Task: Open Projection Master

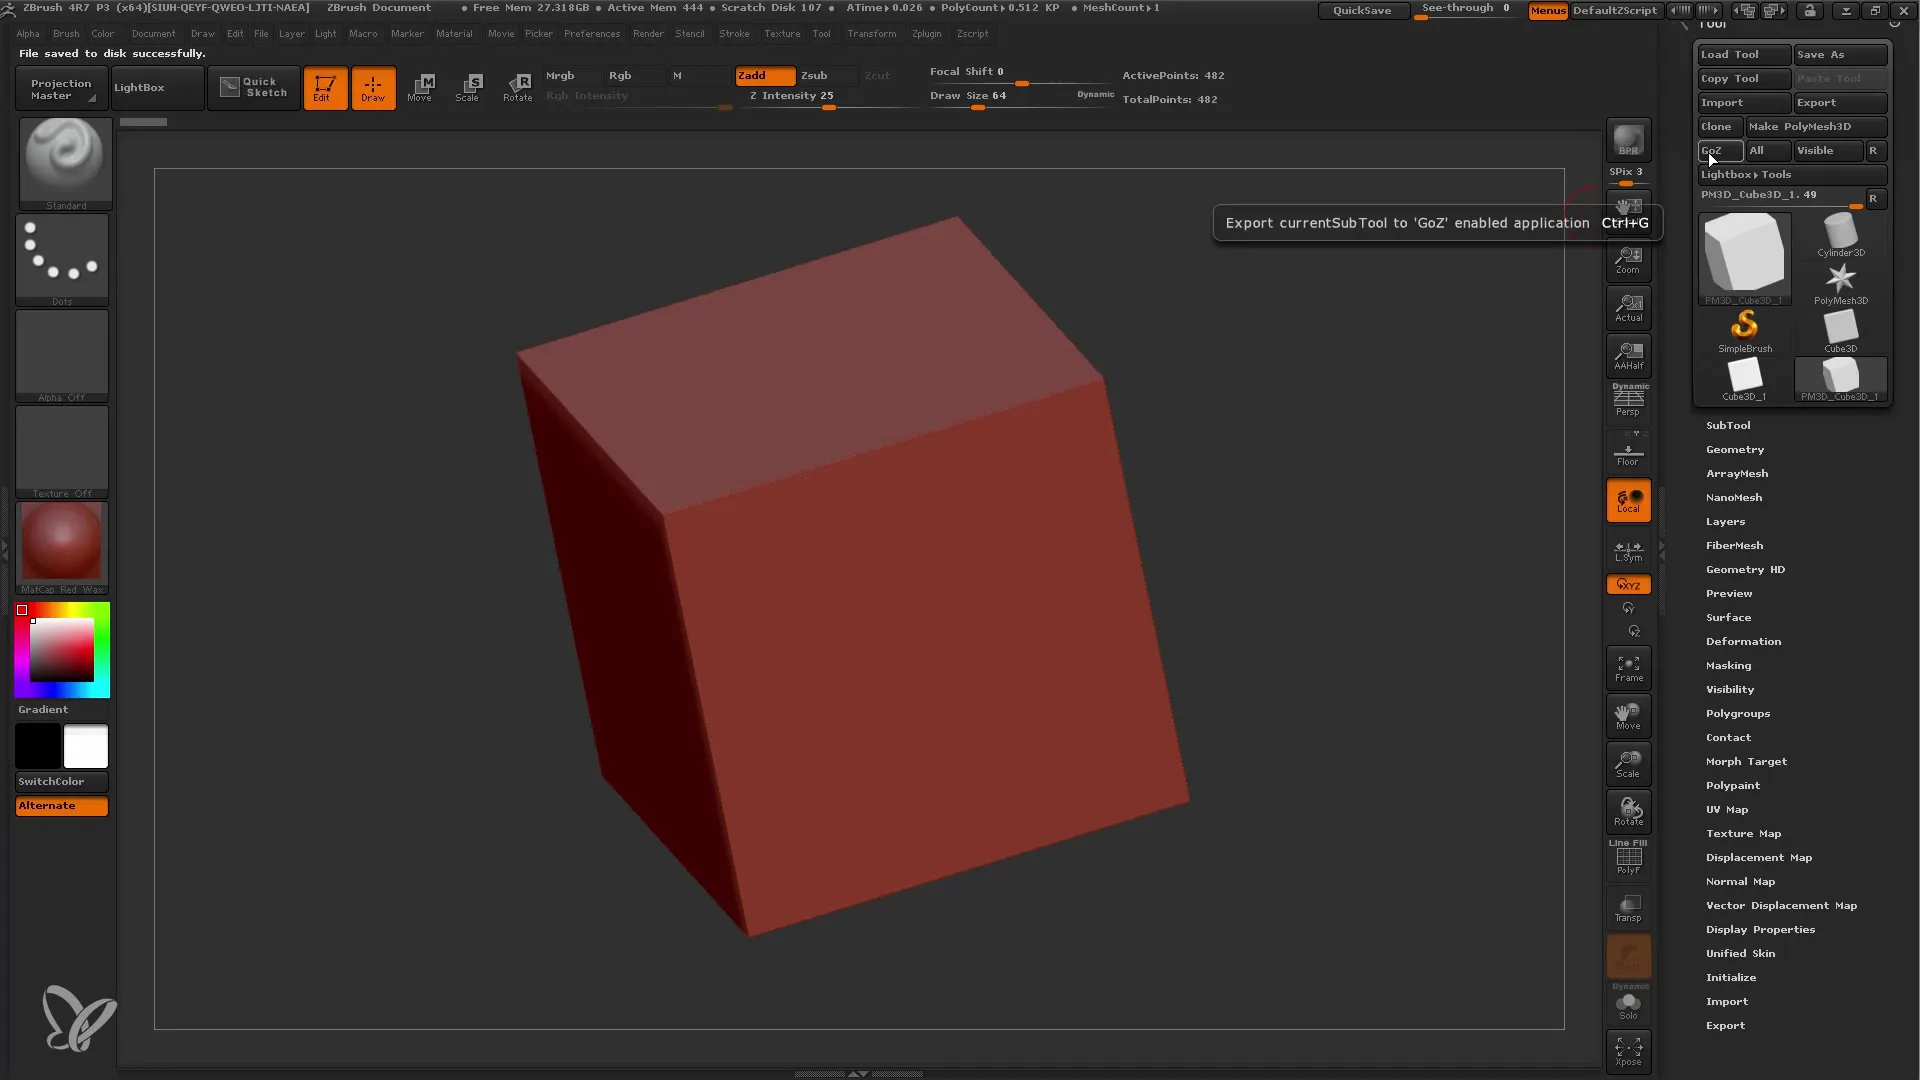Action: [60, 88]
